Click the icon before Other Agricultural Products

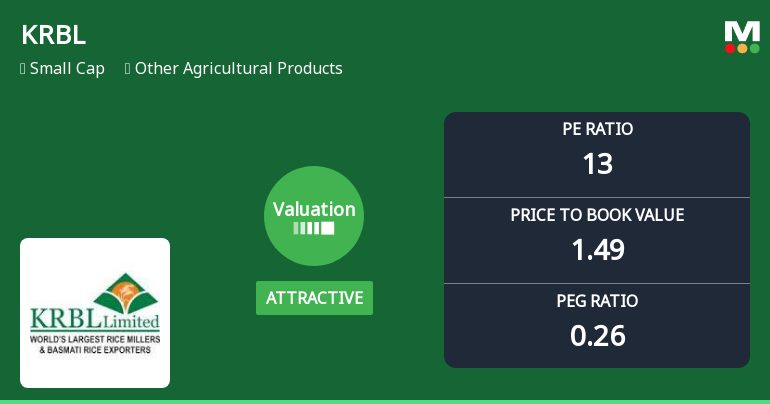128,69
